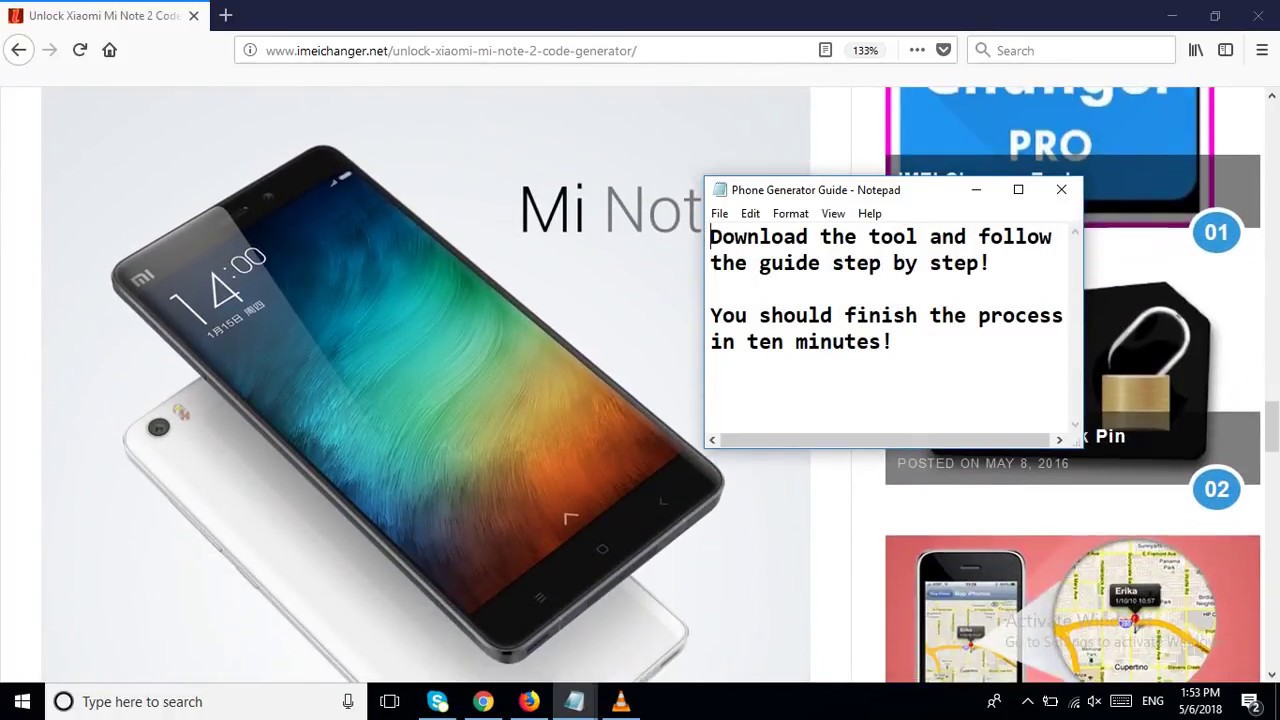
Task: Switch to Firefox in the taskbar
Action: pyautogui.click(x=529, y=702)
